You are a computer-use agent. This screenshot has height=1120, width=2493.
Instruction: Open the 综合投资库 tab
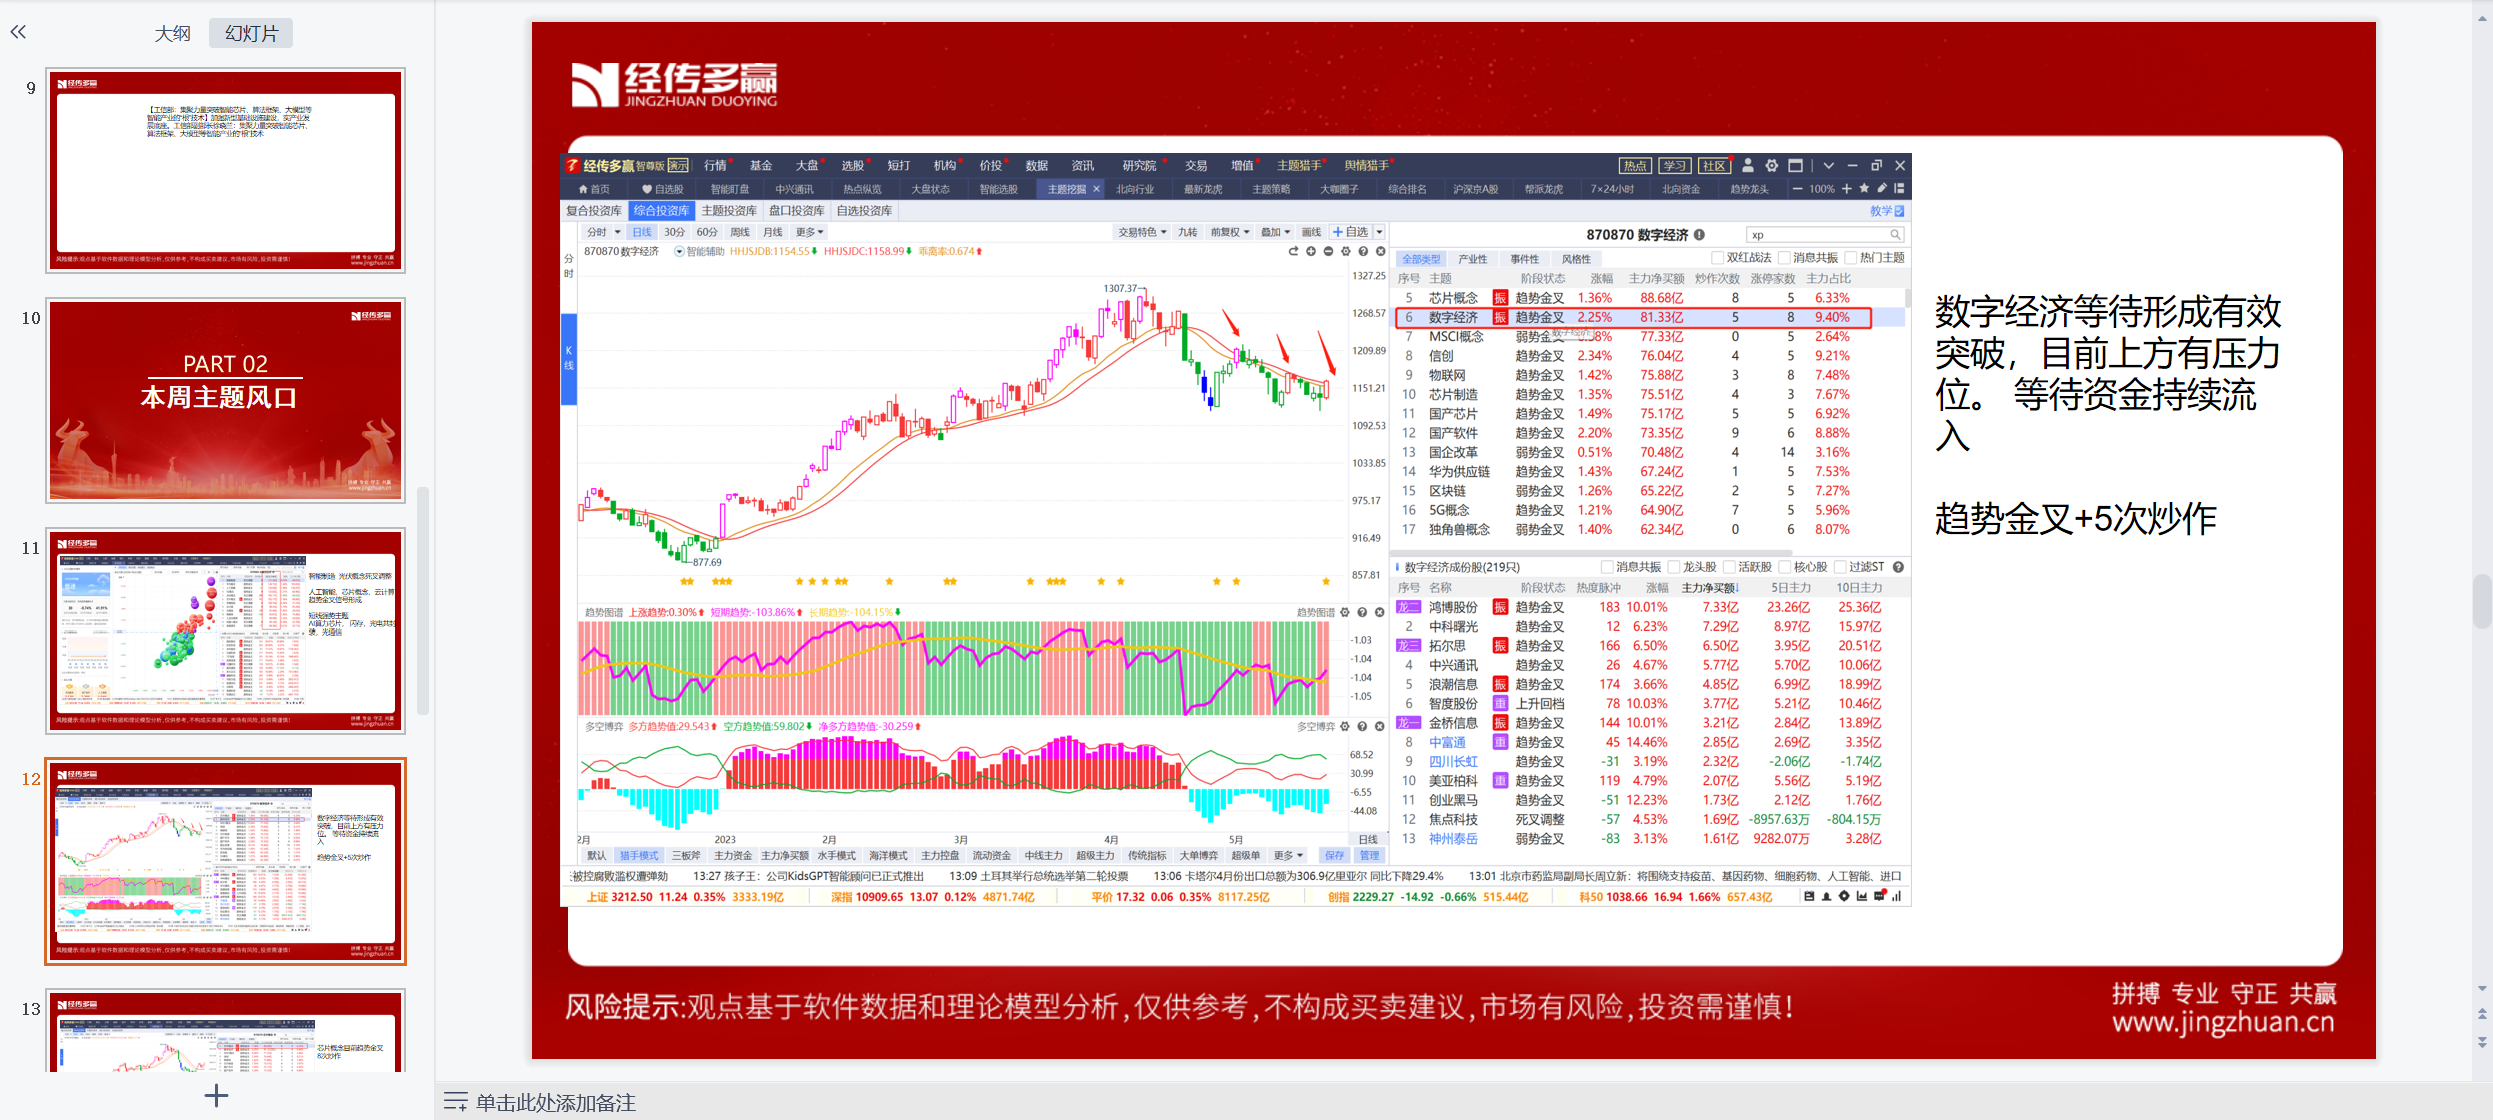[661, 211]
